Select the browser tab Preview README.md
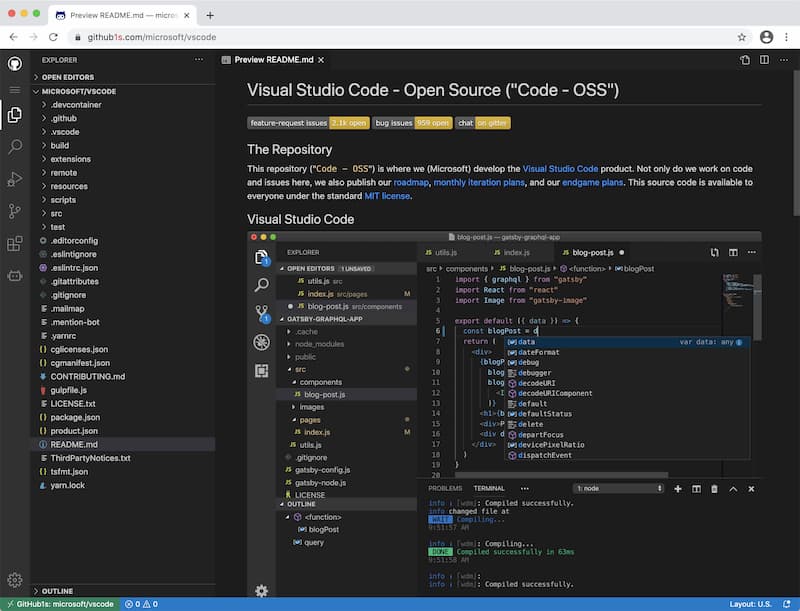Screen dimensions: 800x611 click(122, 15)
